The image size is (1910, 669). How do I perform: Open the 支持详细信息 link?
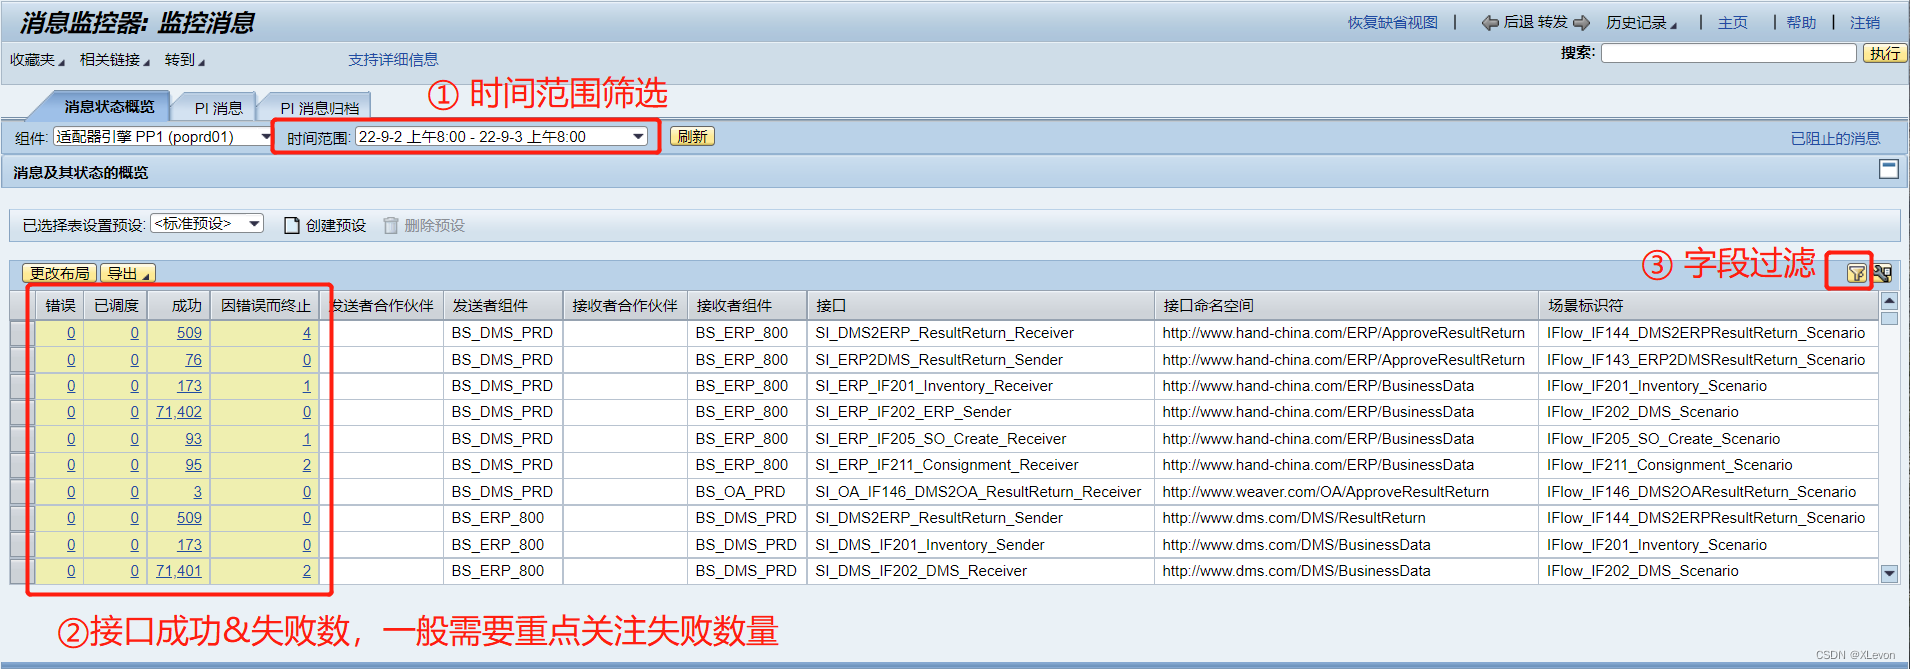[393, 60]
